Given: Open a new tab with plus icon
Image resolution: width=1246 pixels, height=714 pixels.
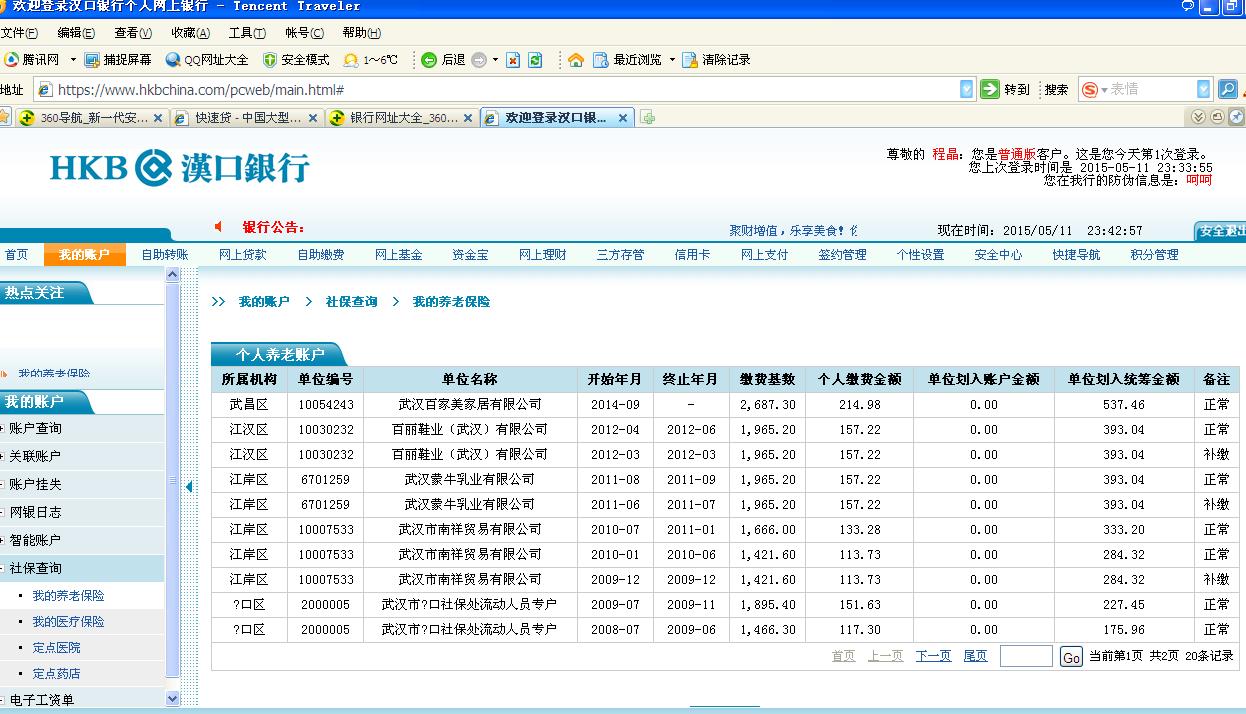Looking at the screenshot, I should click(x=648, y=118).
